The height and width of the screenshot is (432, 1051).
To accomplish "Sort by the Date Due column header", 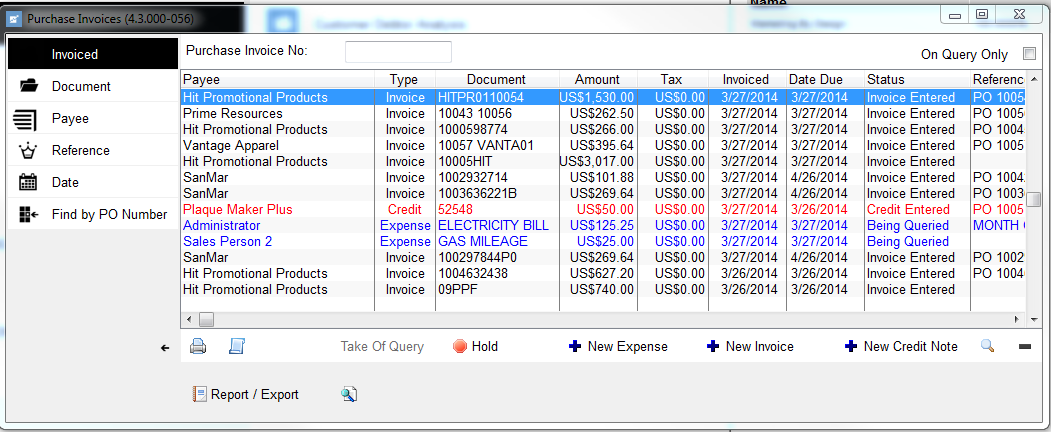I will 824,79.
